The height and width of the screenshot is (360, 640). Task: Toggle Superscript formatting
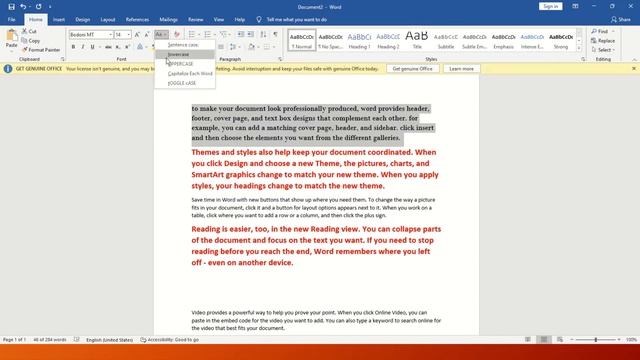click(127, 47)
